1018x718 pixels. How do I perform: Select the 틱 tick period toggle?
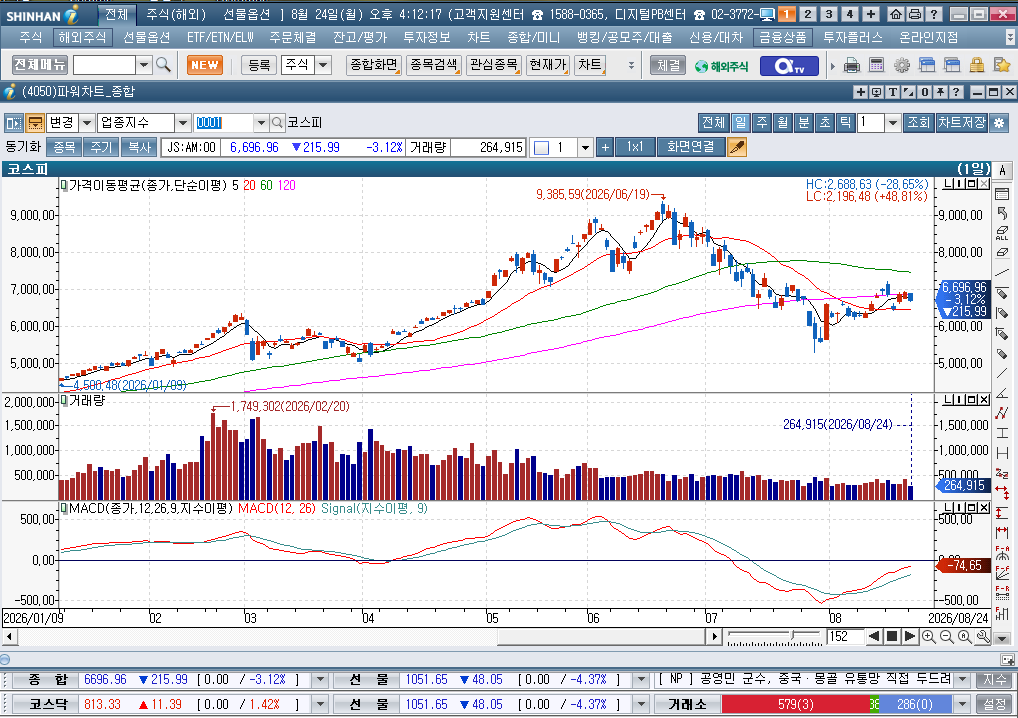845,123
